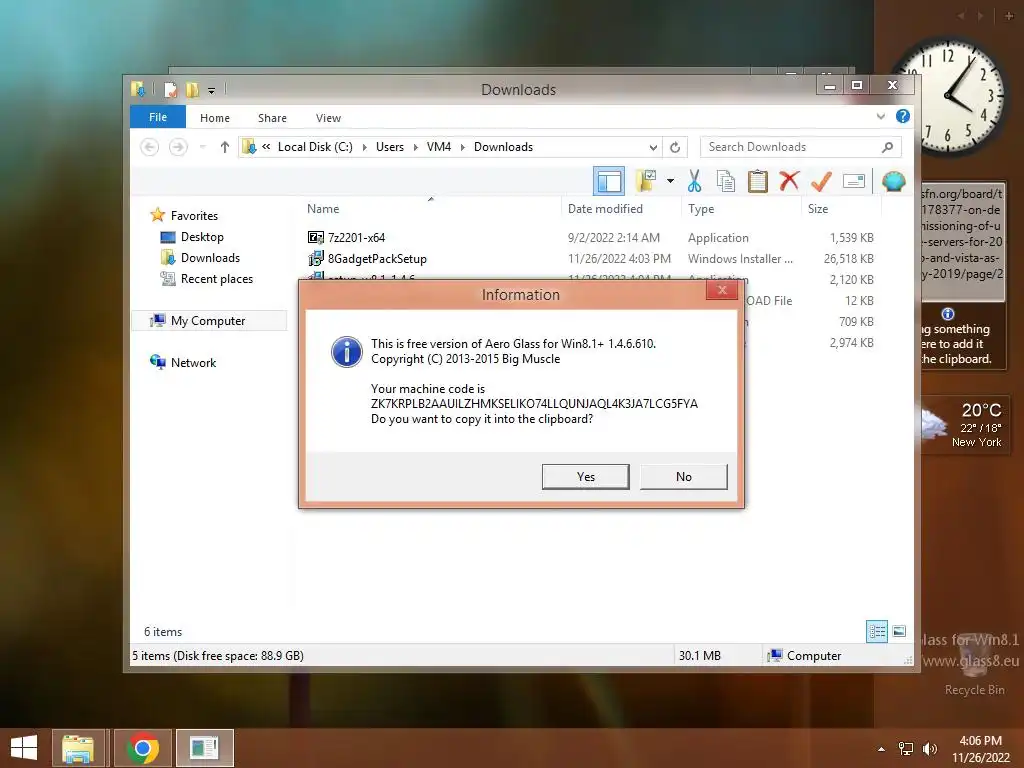
Task: Click No in the Information dialog
Action: point(683,477)
